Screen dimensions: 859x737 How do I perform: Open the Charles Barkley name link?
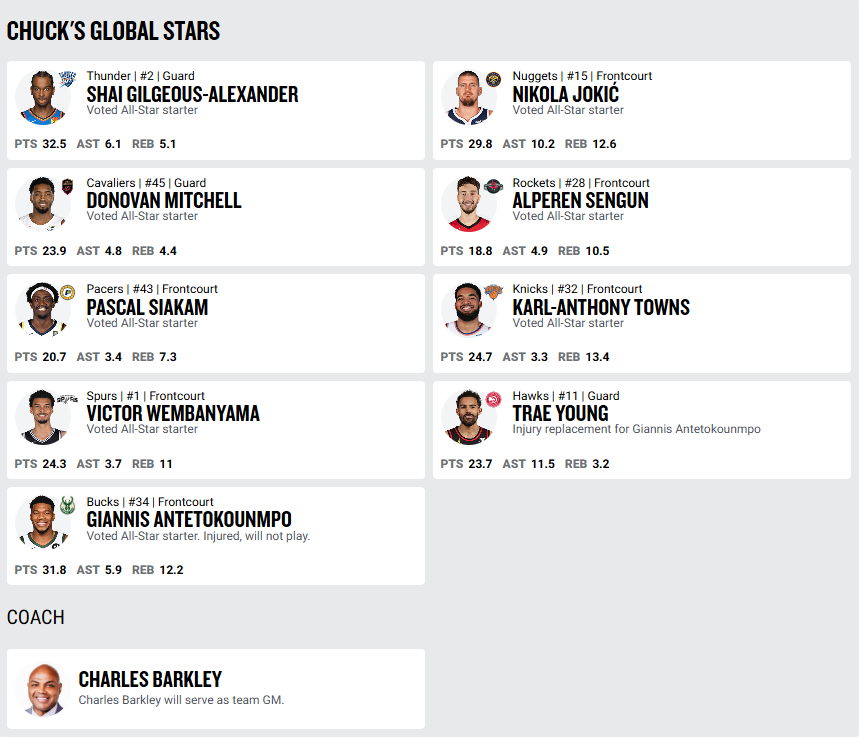[x=150, y=680]
